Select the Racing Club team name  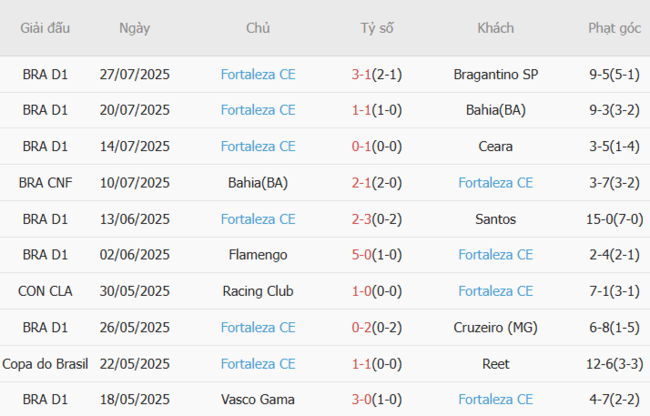(258, 291)
